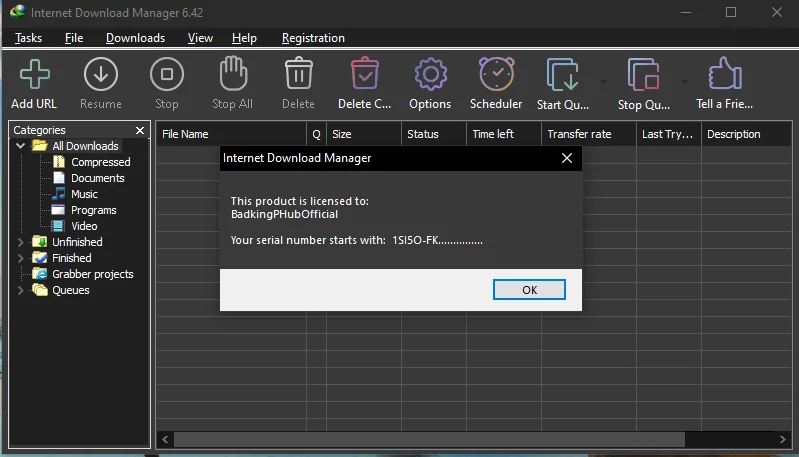Sort by Size column header
Image resolution: width=799 pixels, height=457 pixels.
[364, 134]
